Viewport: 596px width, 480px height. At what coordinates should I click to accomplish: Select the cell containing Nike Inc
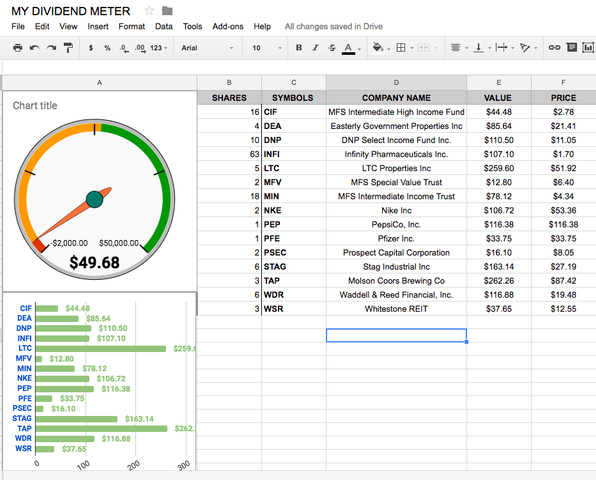(396, 210)
